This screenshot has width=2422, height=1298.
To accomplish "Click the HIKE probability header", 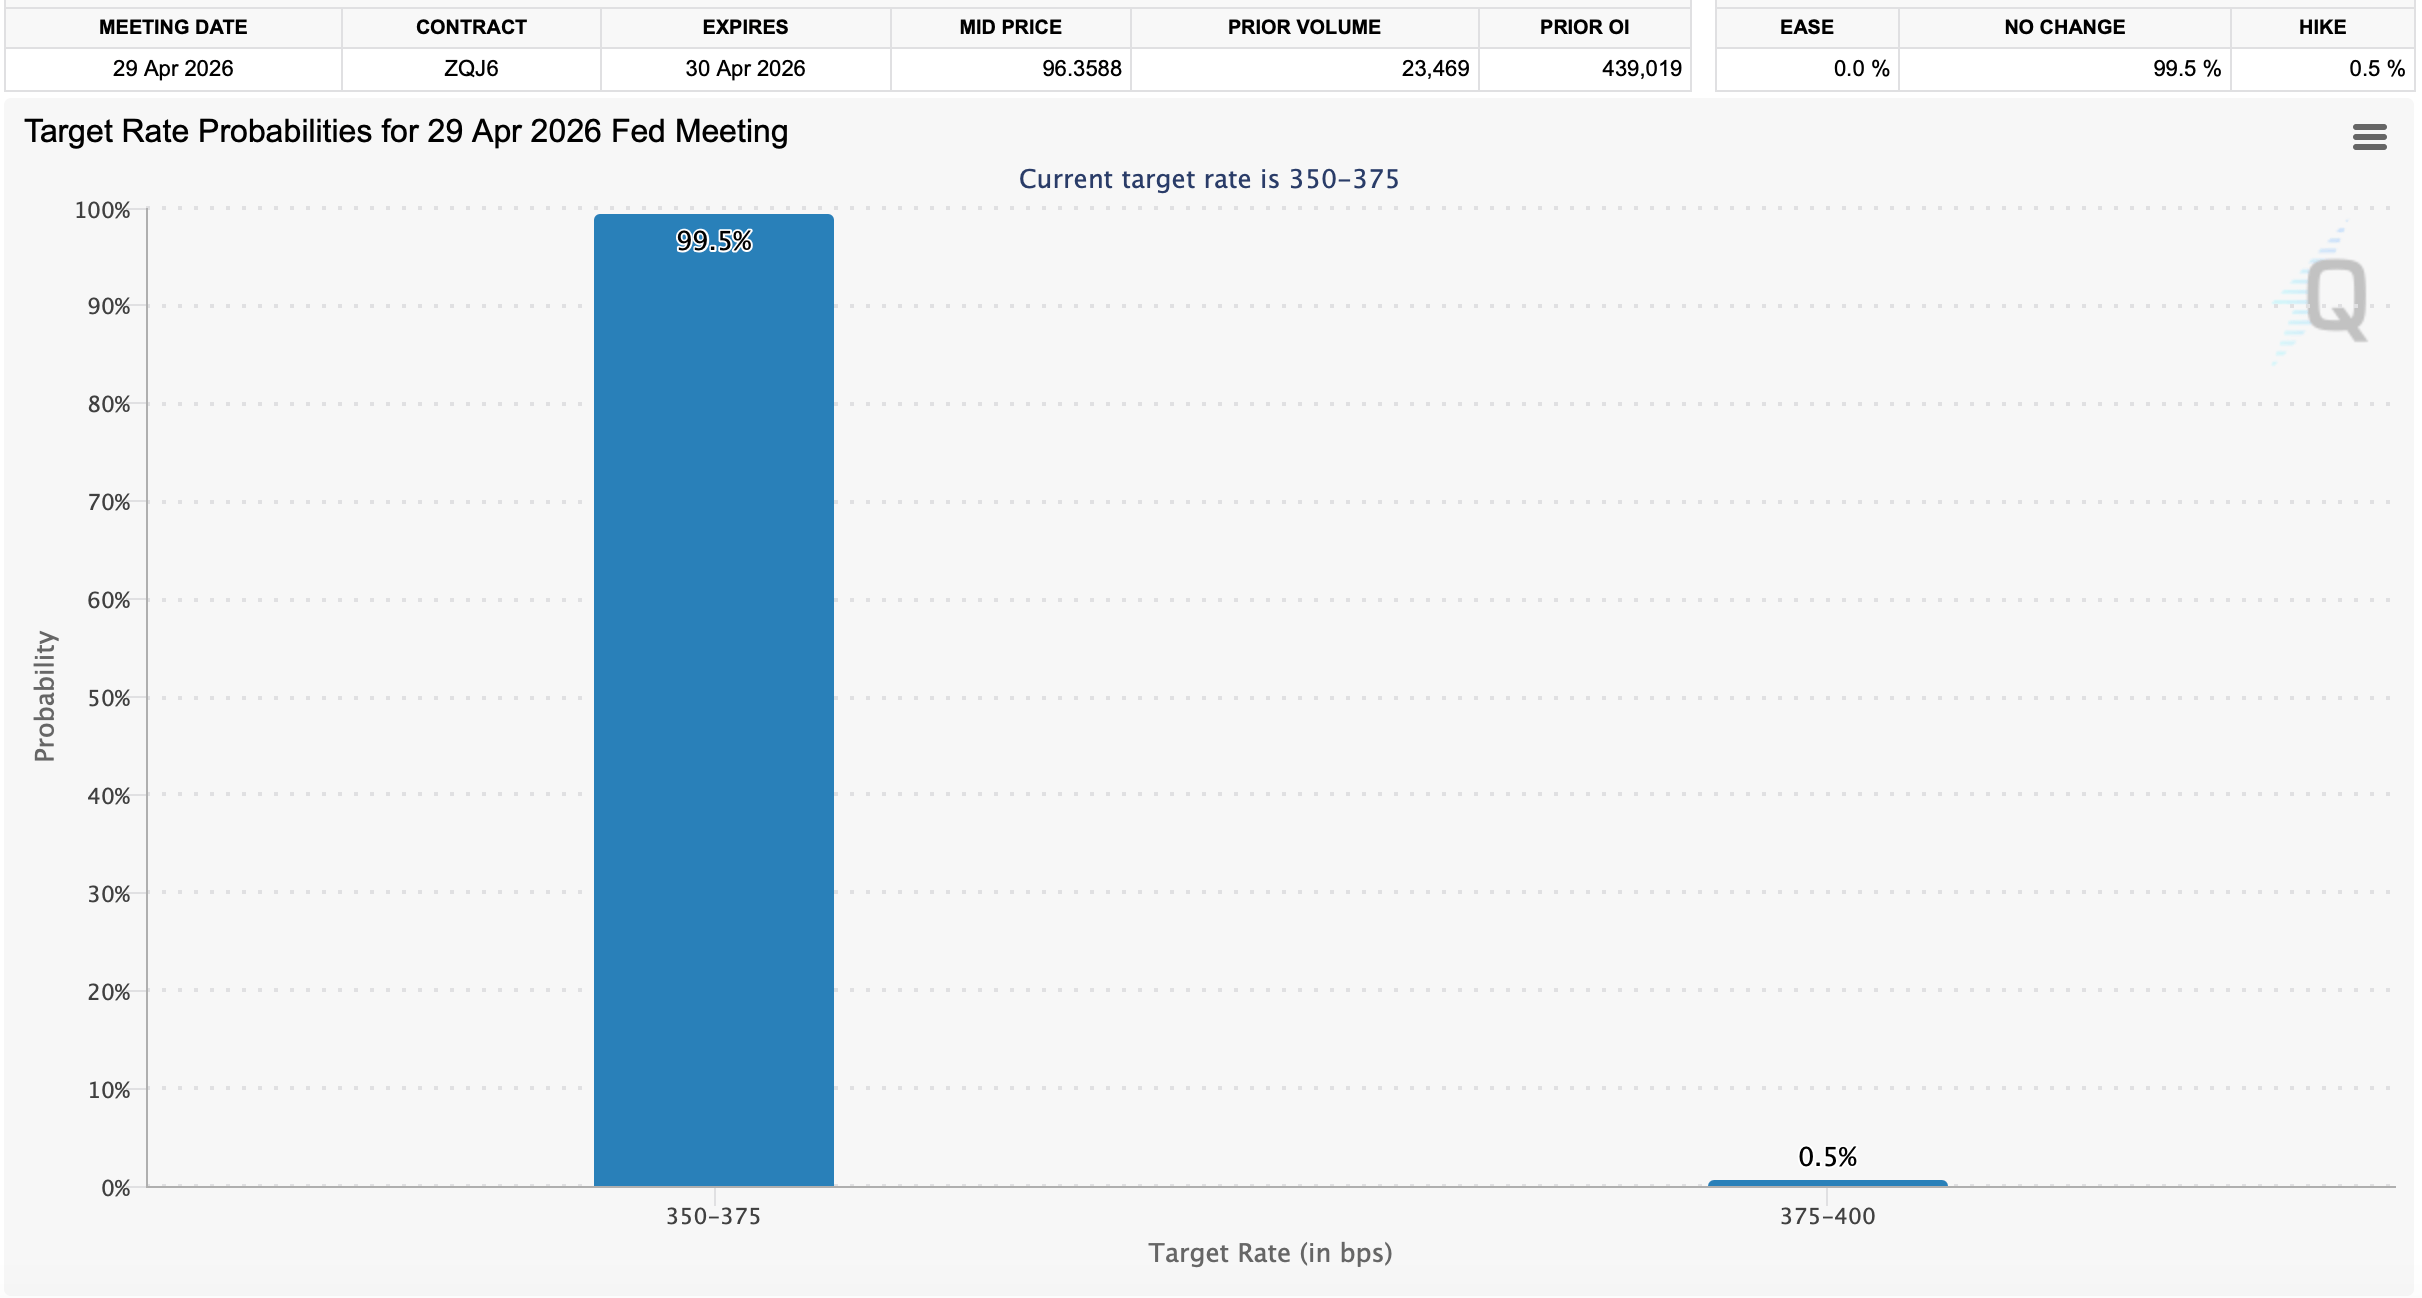I will tap(2321, 27).
